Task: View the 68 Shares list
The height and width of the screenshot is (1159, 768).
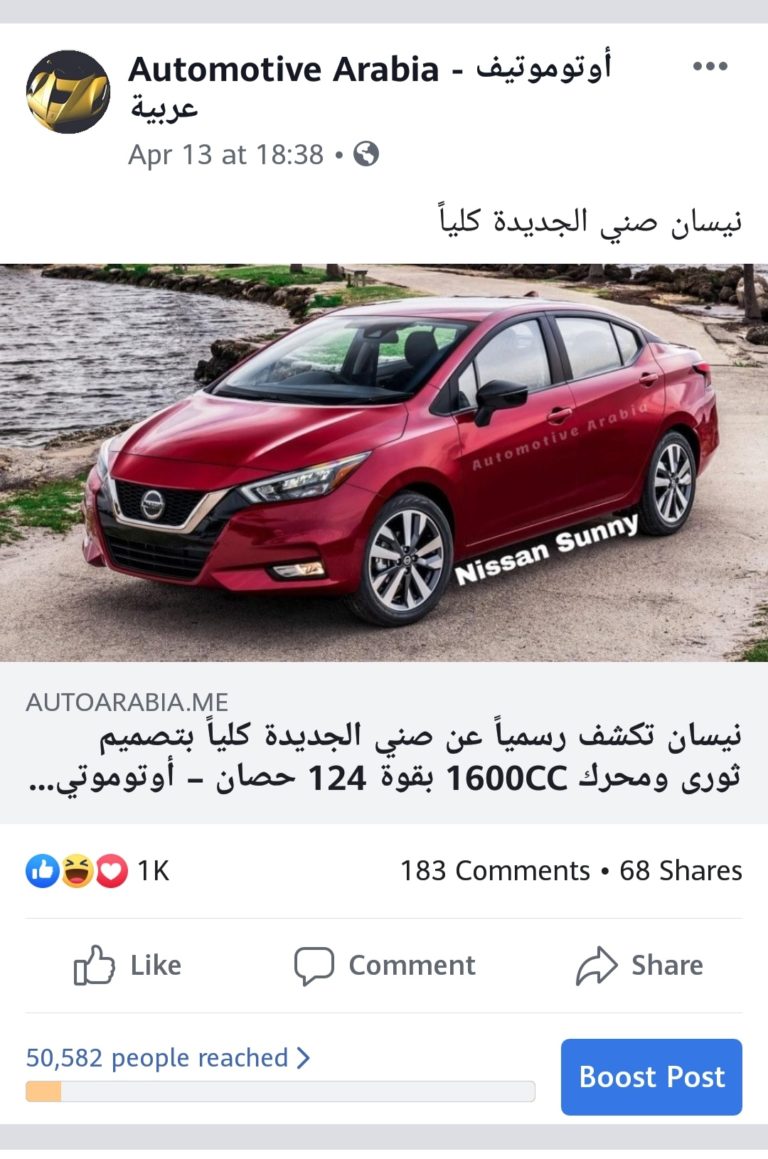Action: point(681,871)
